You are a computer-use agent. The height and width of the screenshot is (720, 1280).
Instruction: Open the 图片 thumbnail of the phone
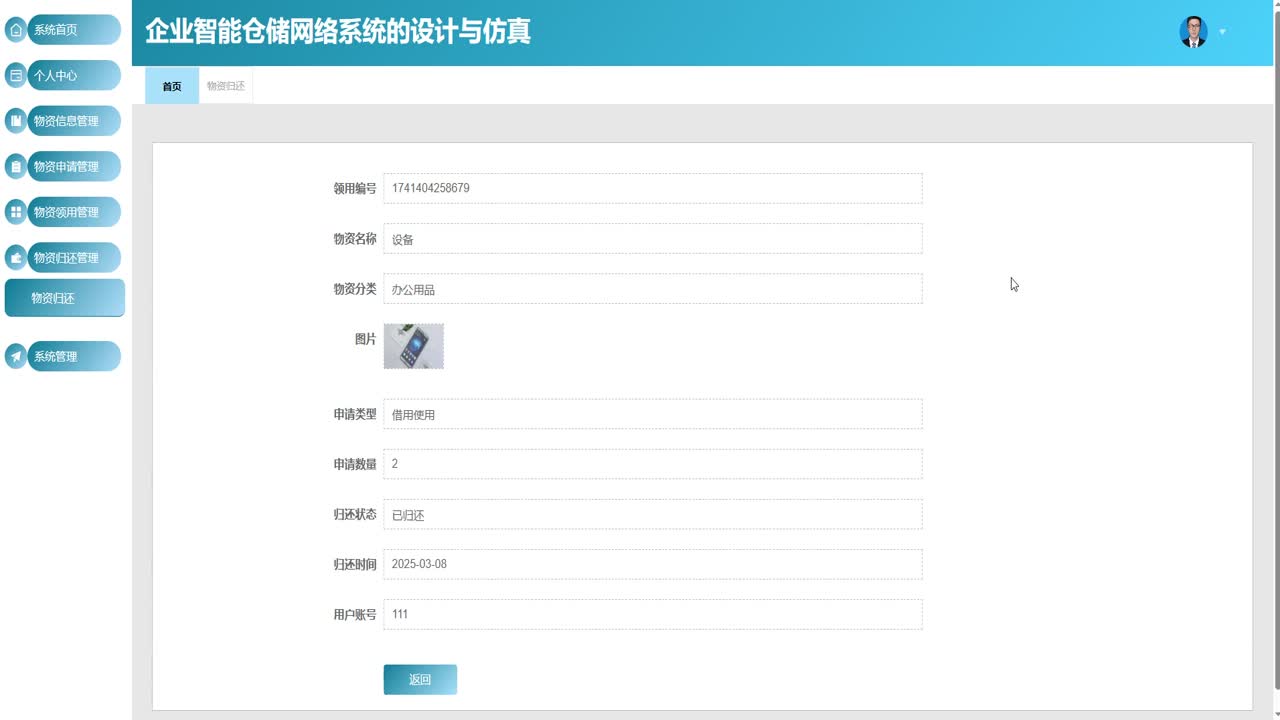click(x=414, y=346)
